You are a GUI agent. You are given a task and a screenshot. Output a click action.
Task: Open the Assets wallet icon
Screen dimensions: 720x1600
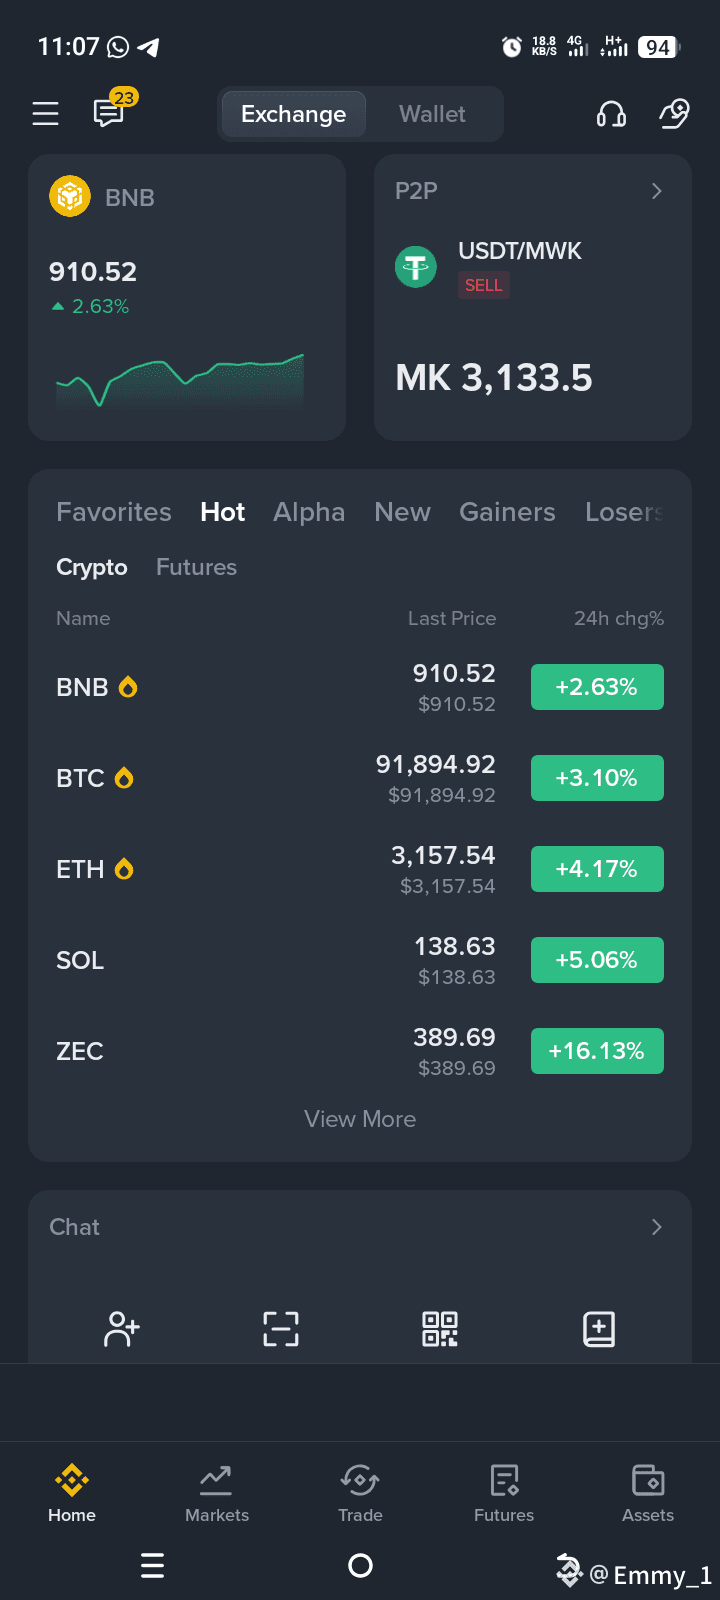tap(648, 1493)
